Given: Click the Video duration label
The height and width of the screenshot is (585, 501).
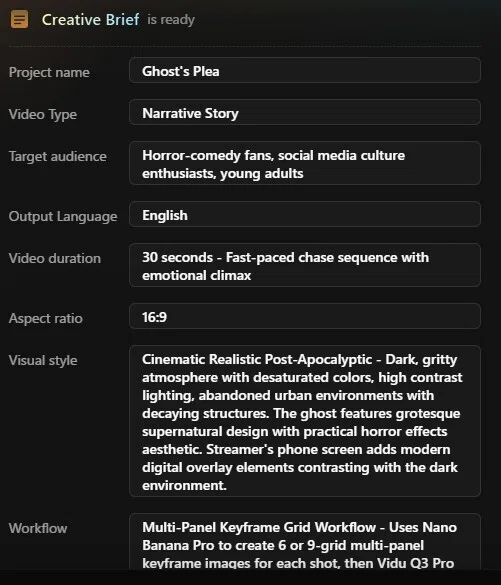Looking at the screenshot, I should pyautogui.click(x=55, y=259).
